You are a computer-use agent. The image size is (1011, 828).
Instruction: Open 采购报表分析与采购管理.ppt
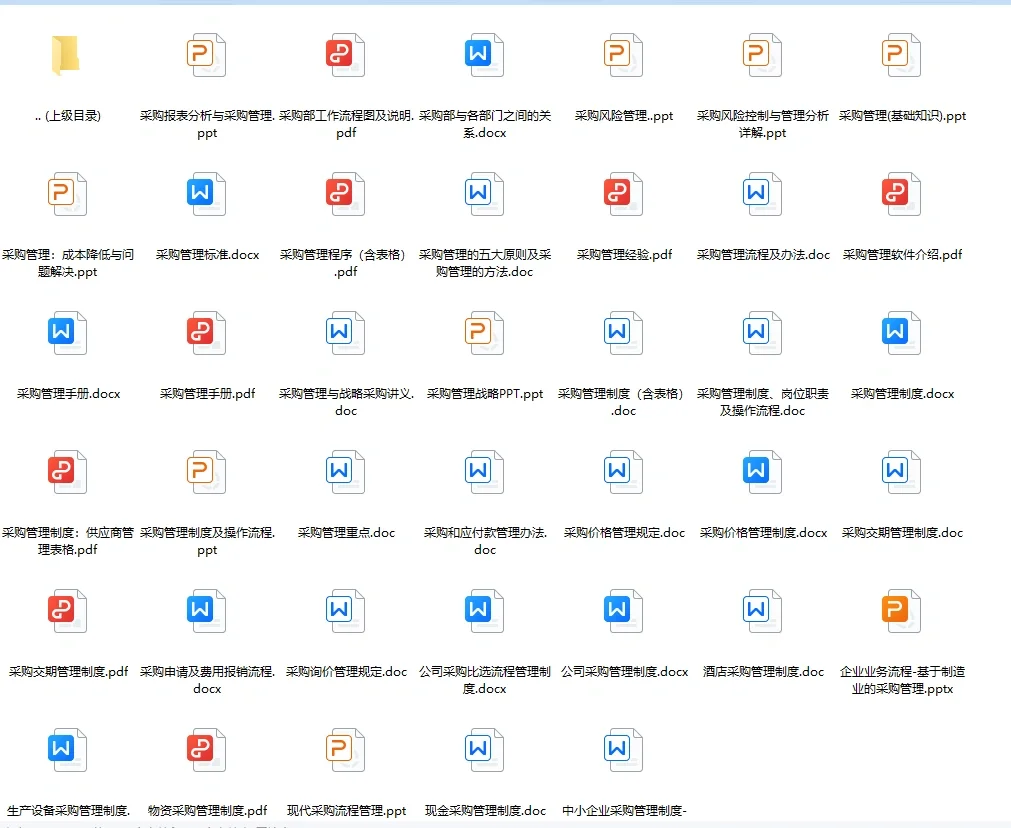pyautogui.click(x=206, y=55)
